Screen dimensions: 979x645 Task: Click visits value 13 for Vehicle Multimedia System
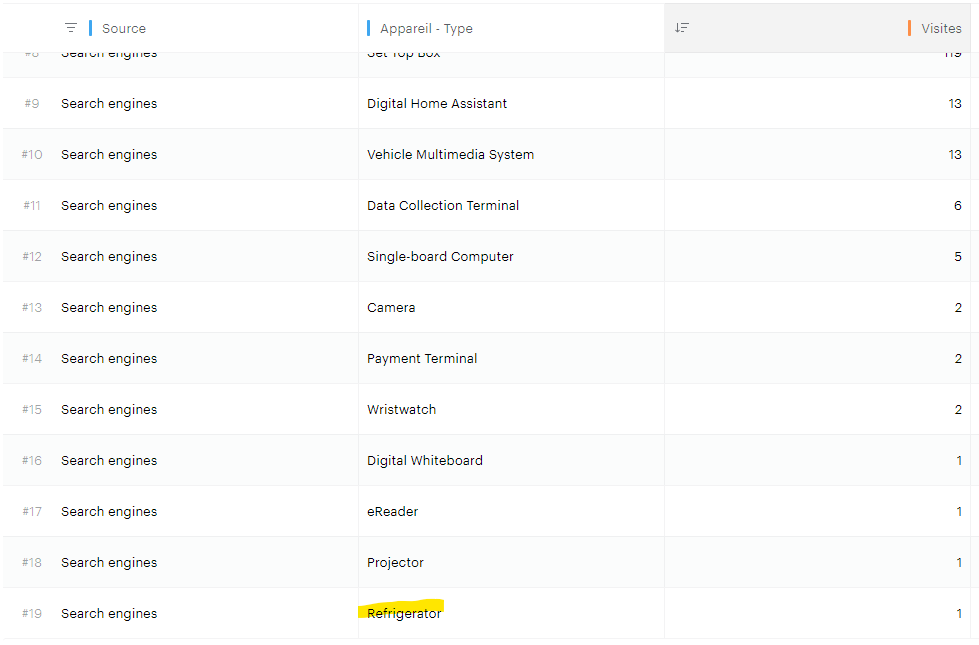tap(955, 155)
